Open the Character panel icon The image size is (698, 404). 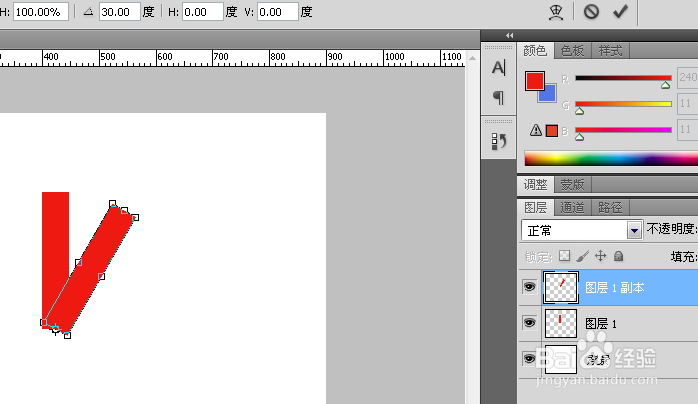(499, 68)
